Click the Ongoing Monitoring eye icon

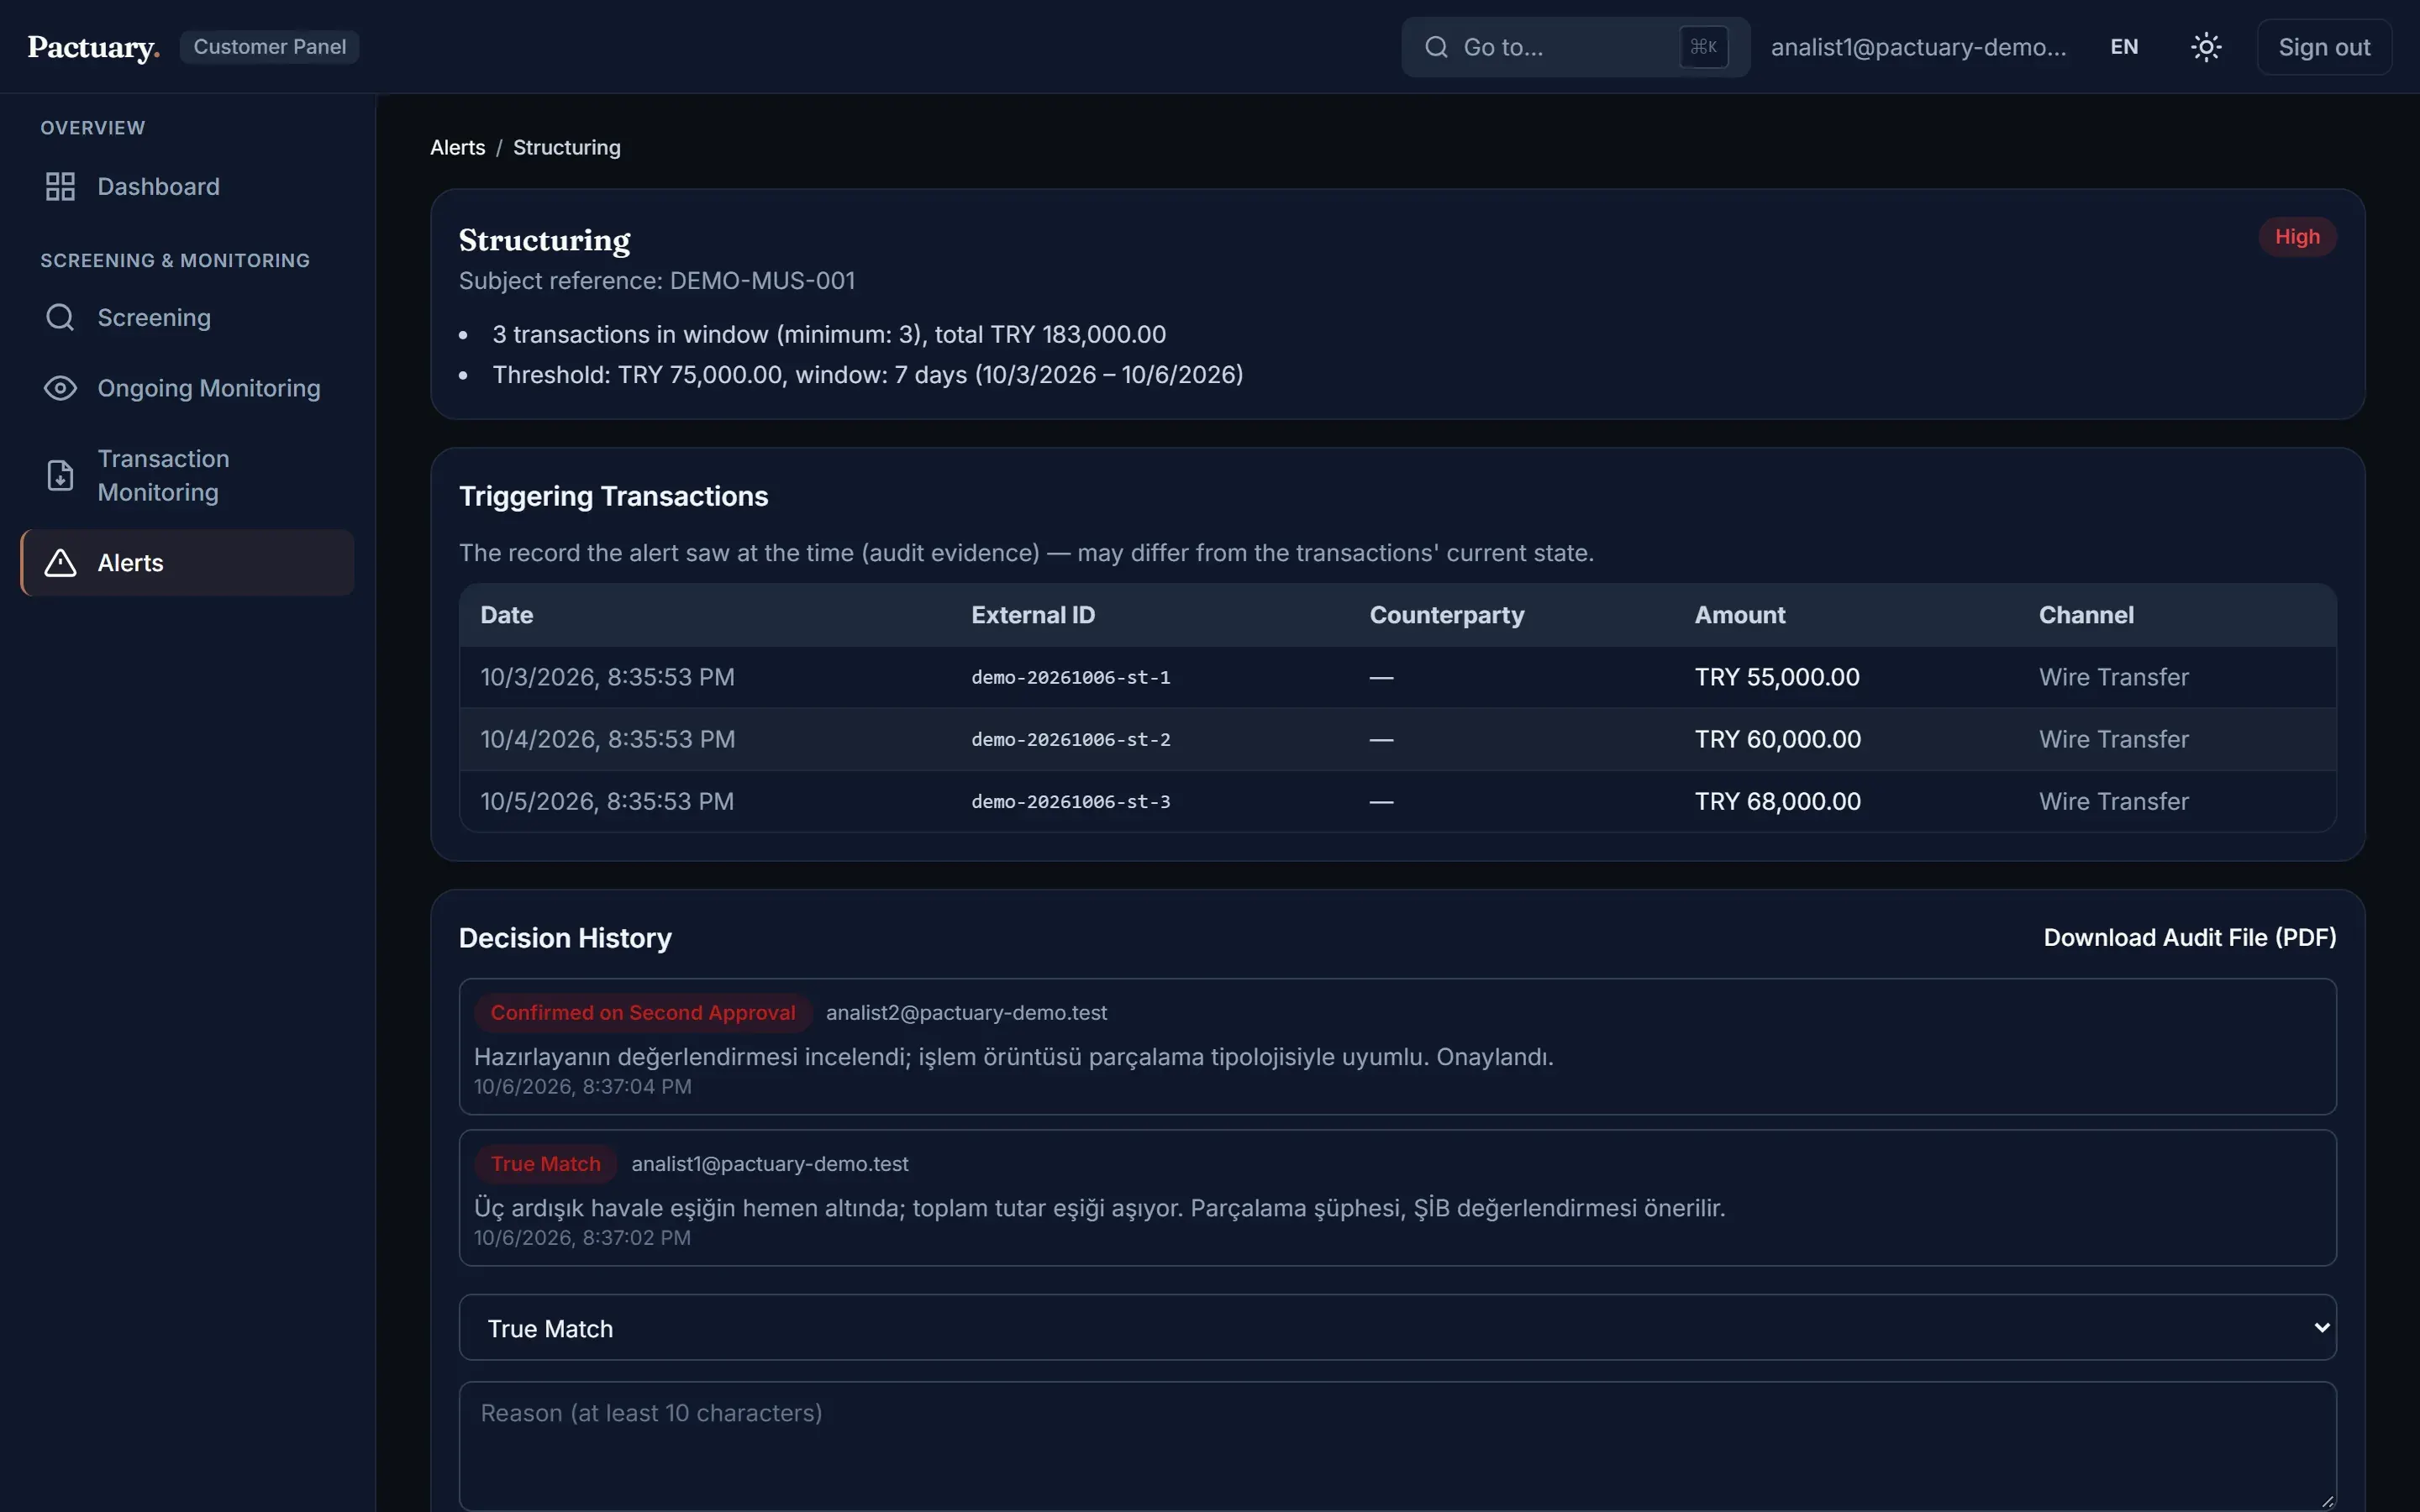(x=60, y=388)
